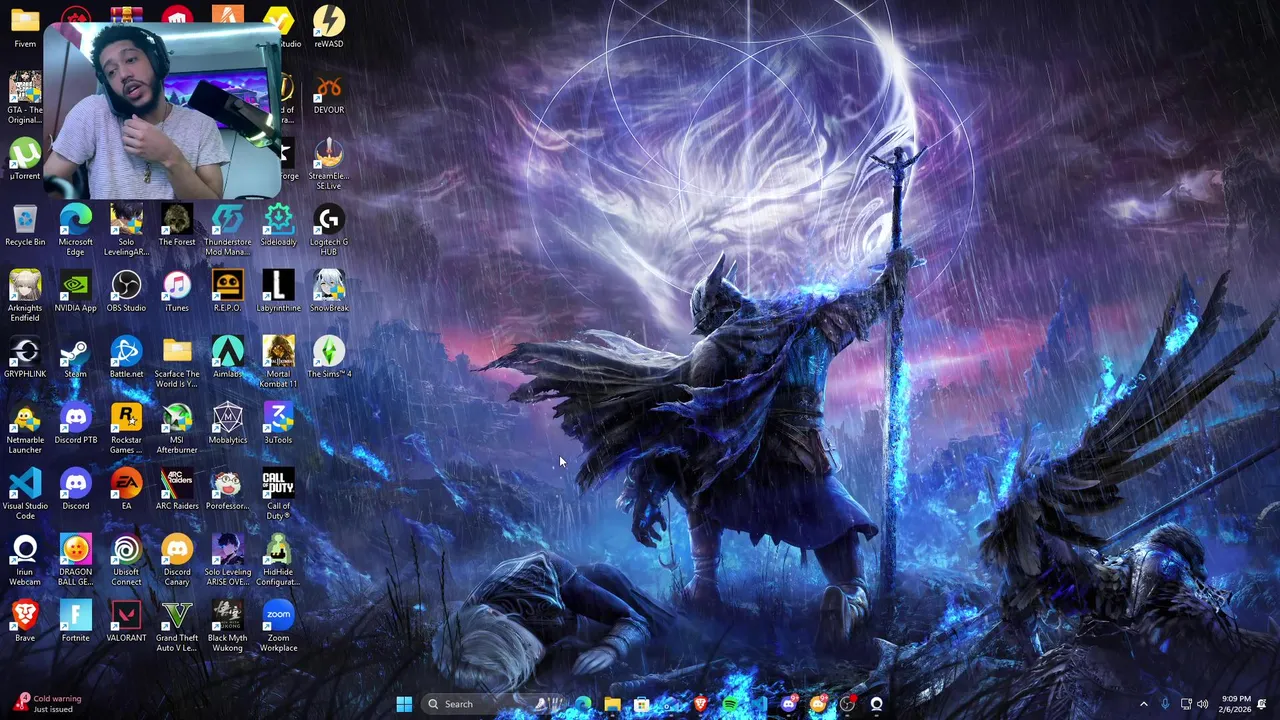This screenshot has width=1280, height=720.
Task: Open Rockstar Games Launcher icon
Action: pyautogui.click(x=126, y=428)
